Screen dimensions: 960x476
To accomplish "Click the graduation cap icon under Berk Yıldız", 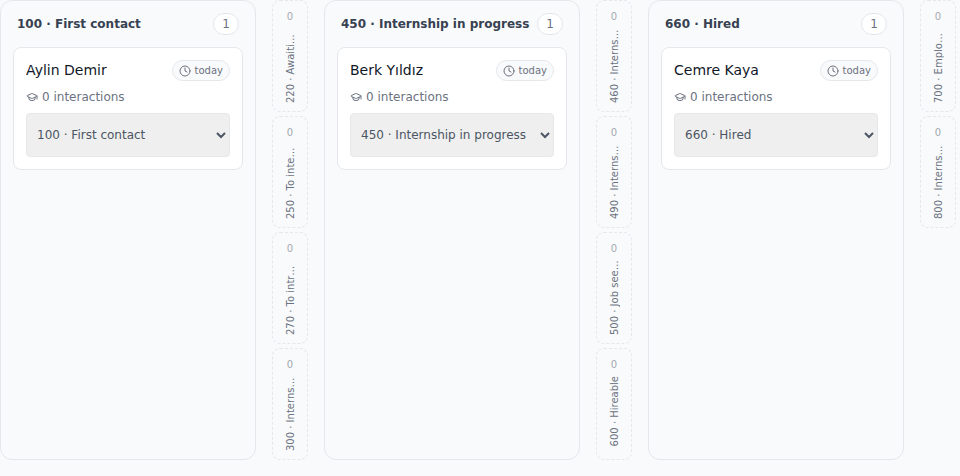I will click(x=356, y=97).
